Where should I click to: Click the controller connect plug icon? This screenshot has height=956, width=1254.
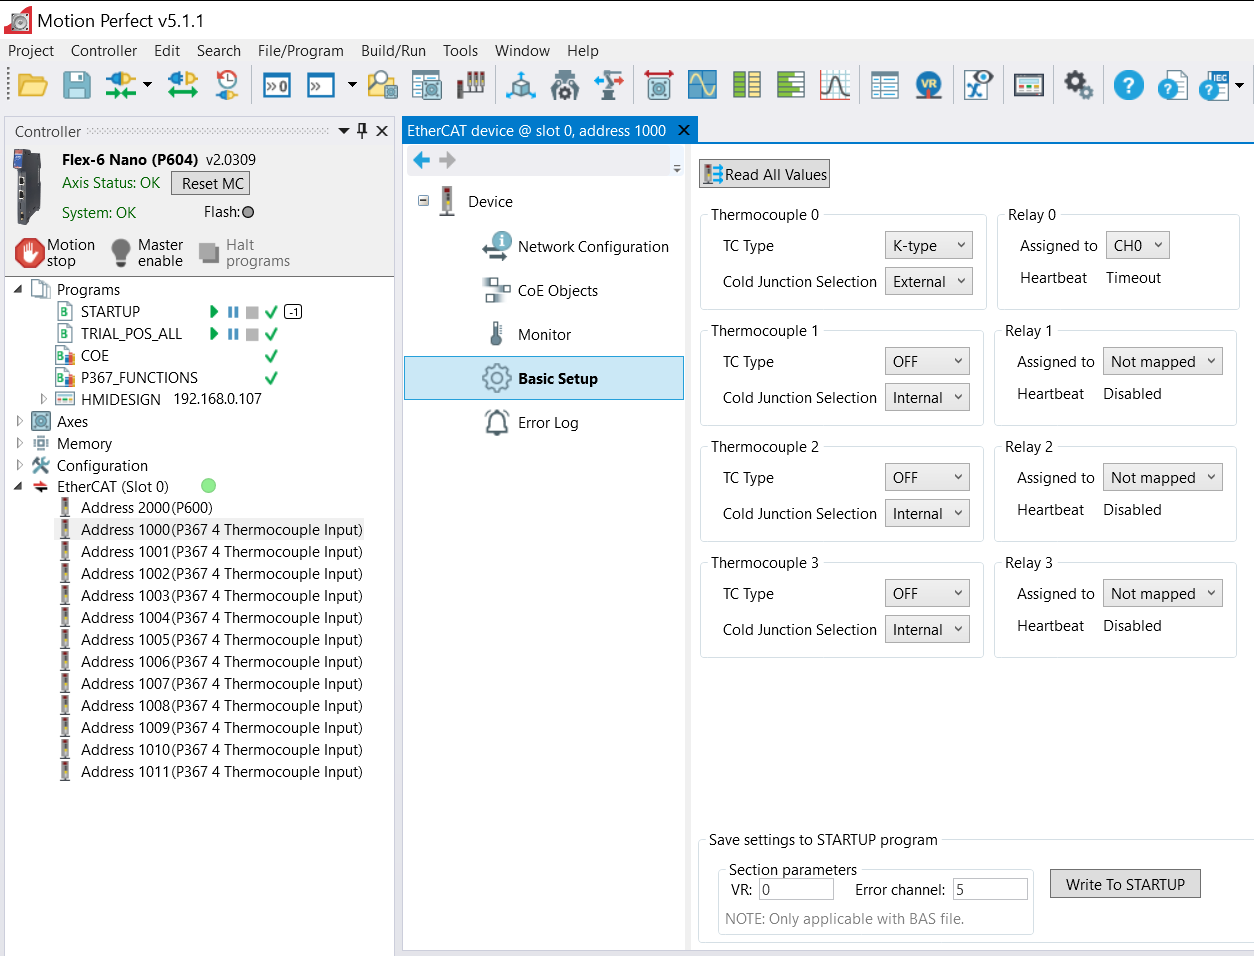tap(120, 86)
